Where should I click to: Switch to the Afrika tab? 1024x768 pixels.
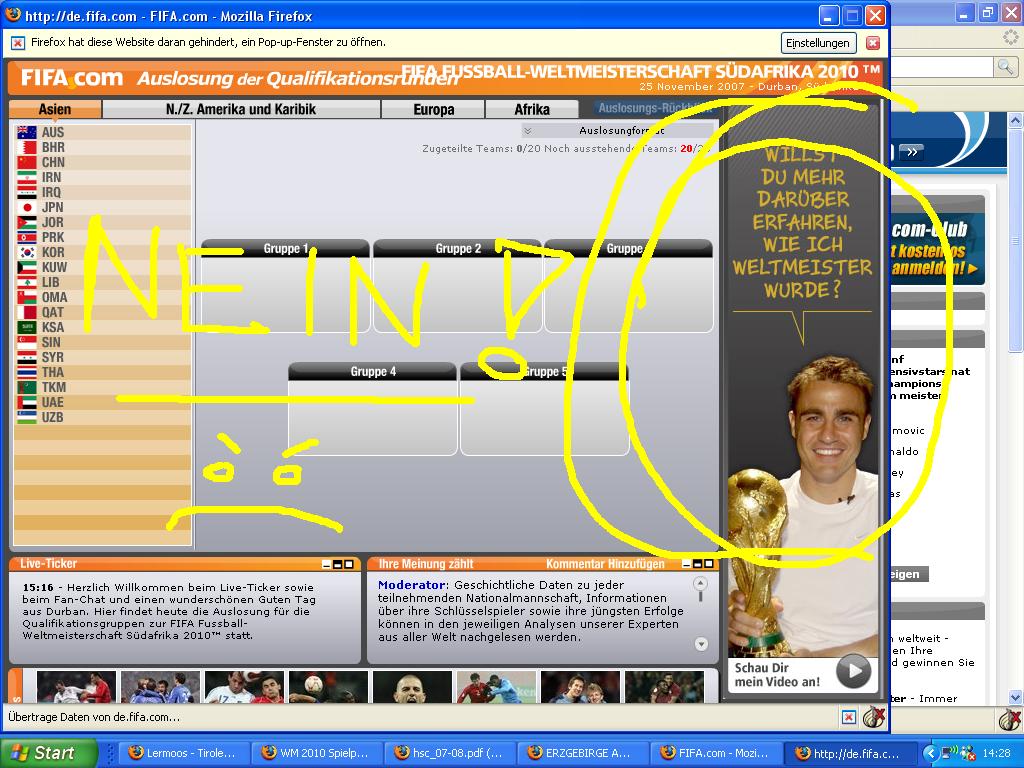pos(532,110)
